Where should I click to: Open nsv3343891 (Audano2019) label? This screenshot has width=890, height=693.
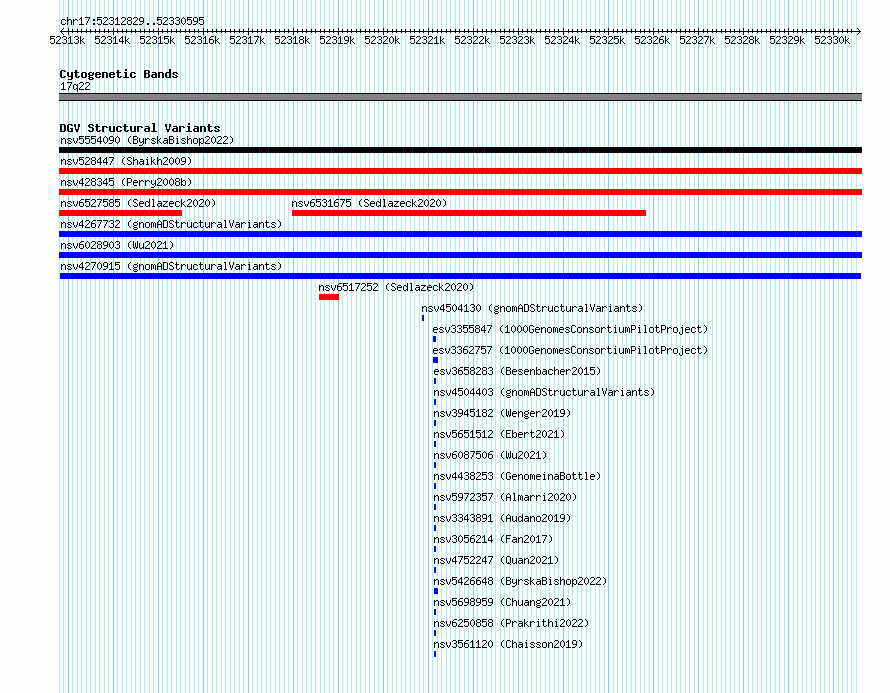(x=502, y=518)
